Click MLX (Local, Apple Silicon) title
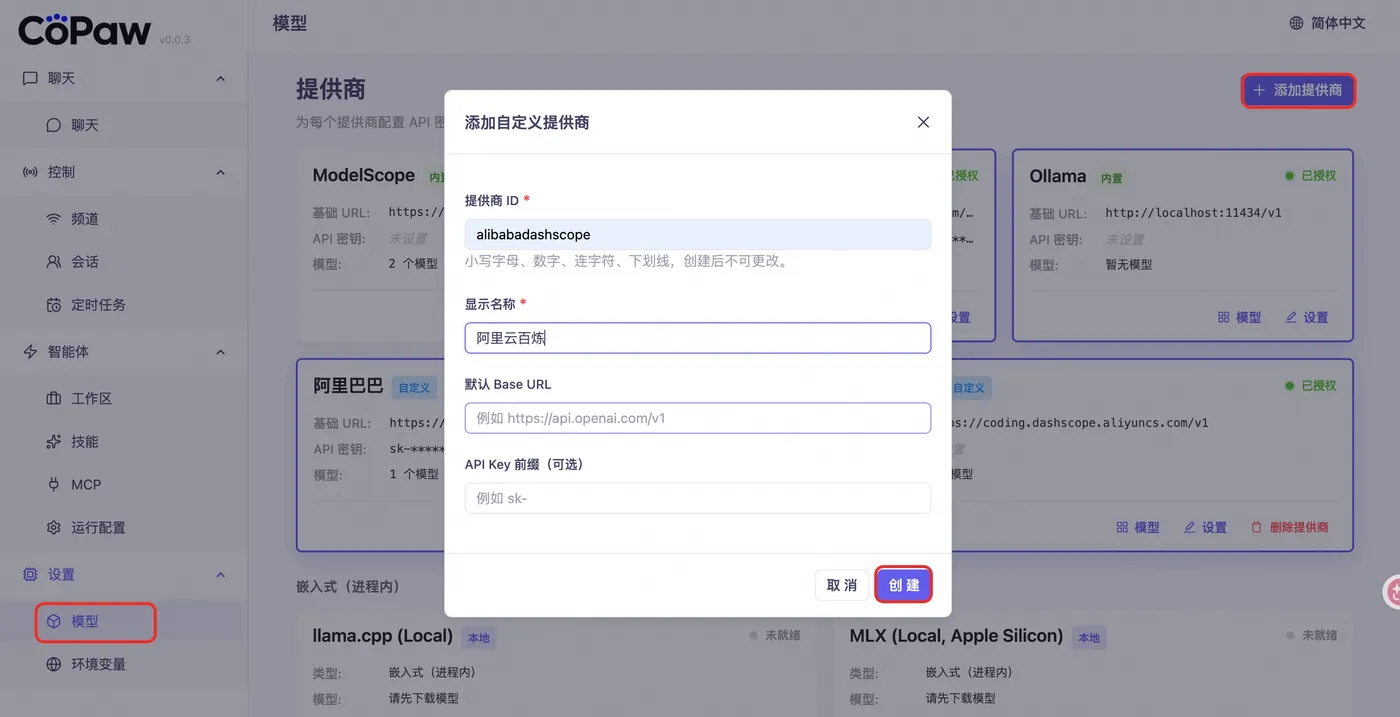 point(956,636)
